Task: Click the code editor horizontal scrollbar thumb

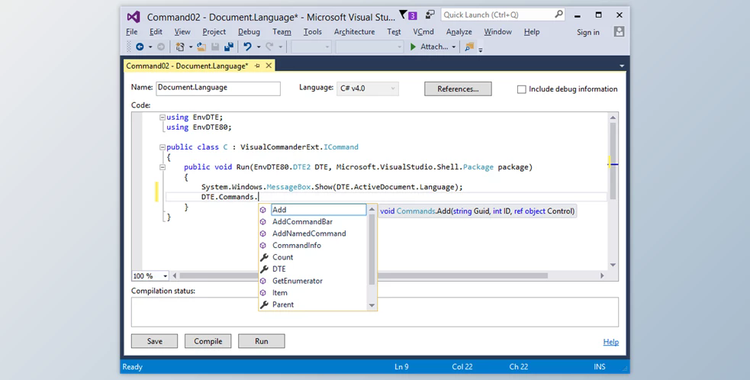Action: (364, 276)
